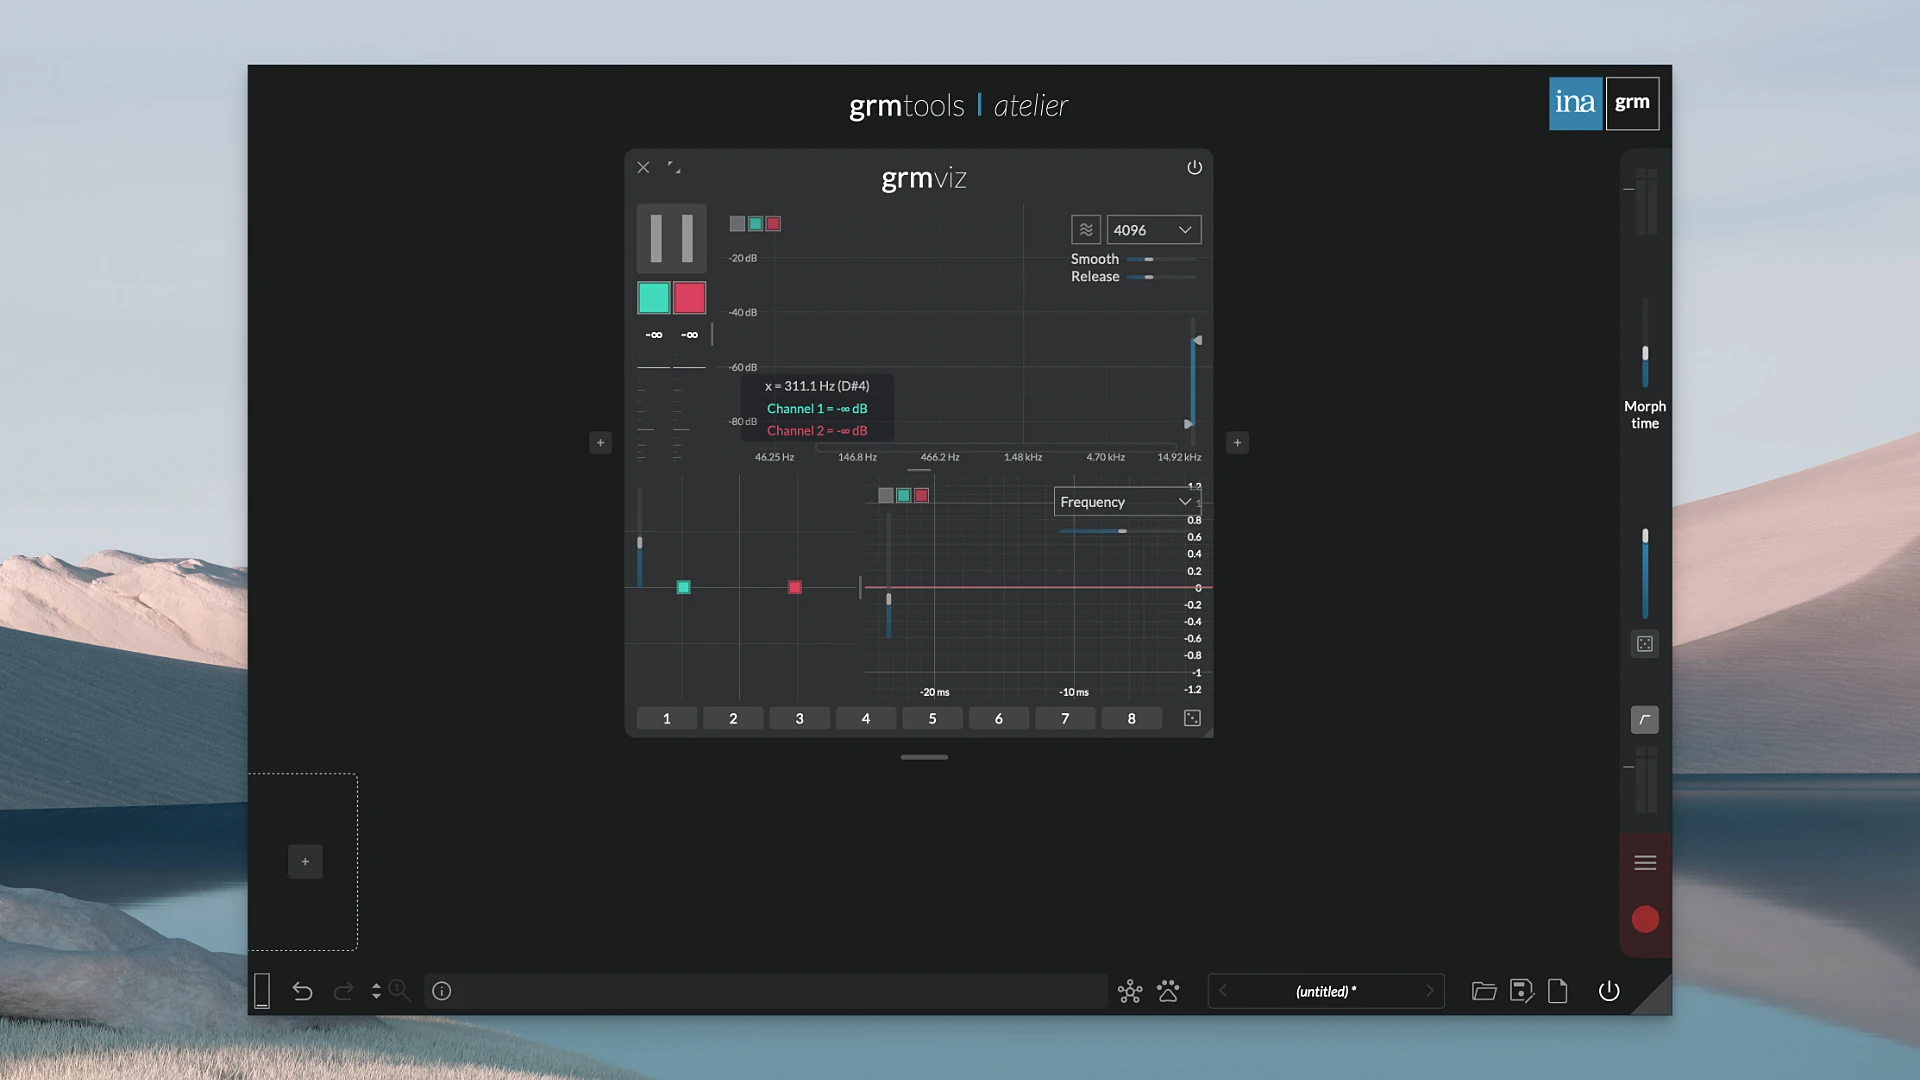Open the 4096 FFT size dropdown
The image size is (1920, 1080).
[1152, 229]
